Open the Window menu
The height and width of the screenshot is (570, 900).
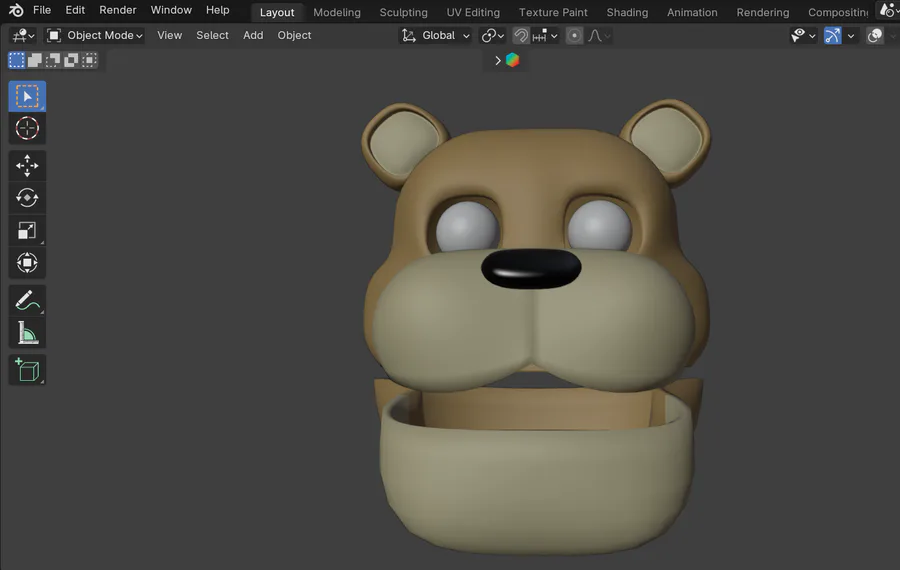pos(171,10)
